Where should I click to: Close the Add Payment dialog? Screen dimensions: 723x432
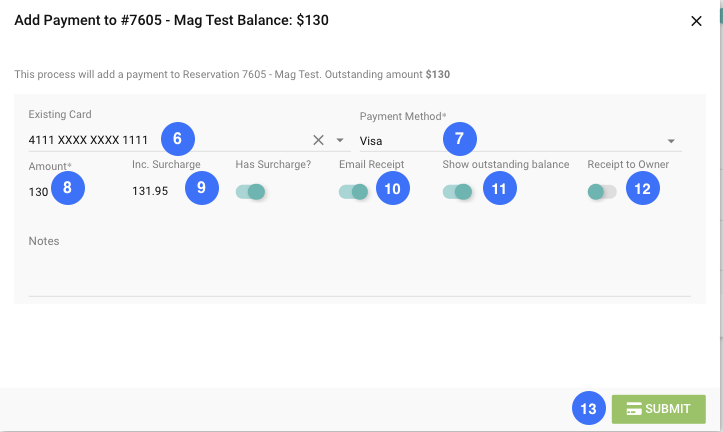point(696,21)
